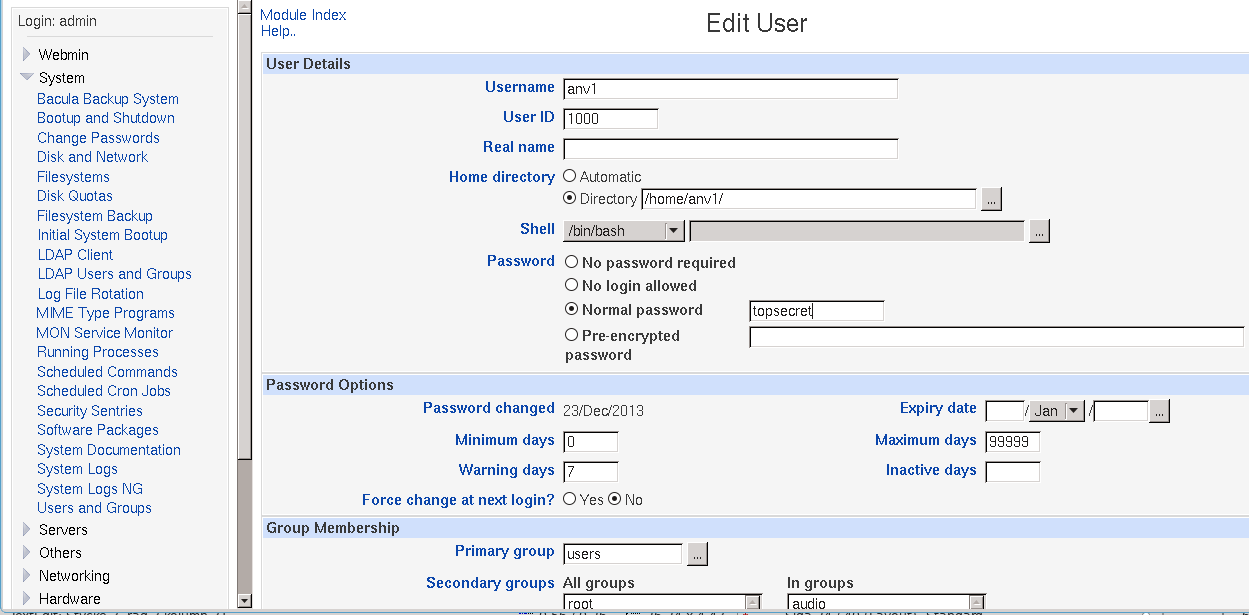This screenshot has width=1249, height=615.
Task: Open Log File Rotation
Action: coord(91,294)
